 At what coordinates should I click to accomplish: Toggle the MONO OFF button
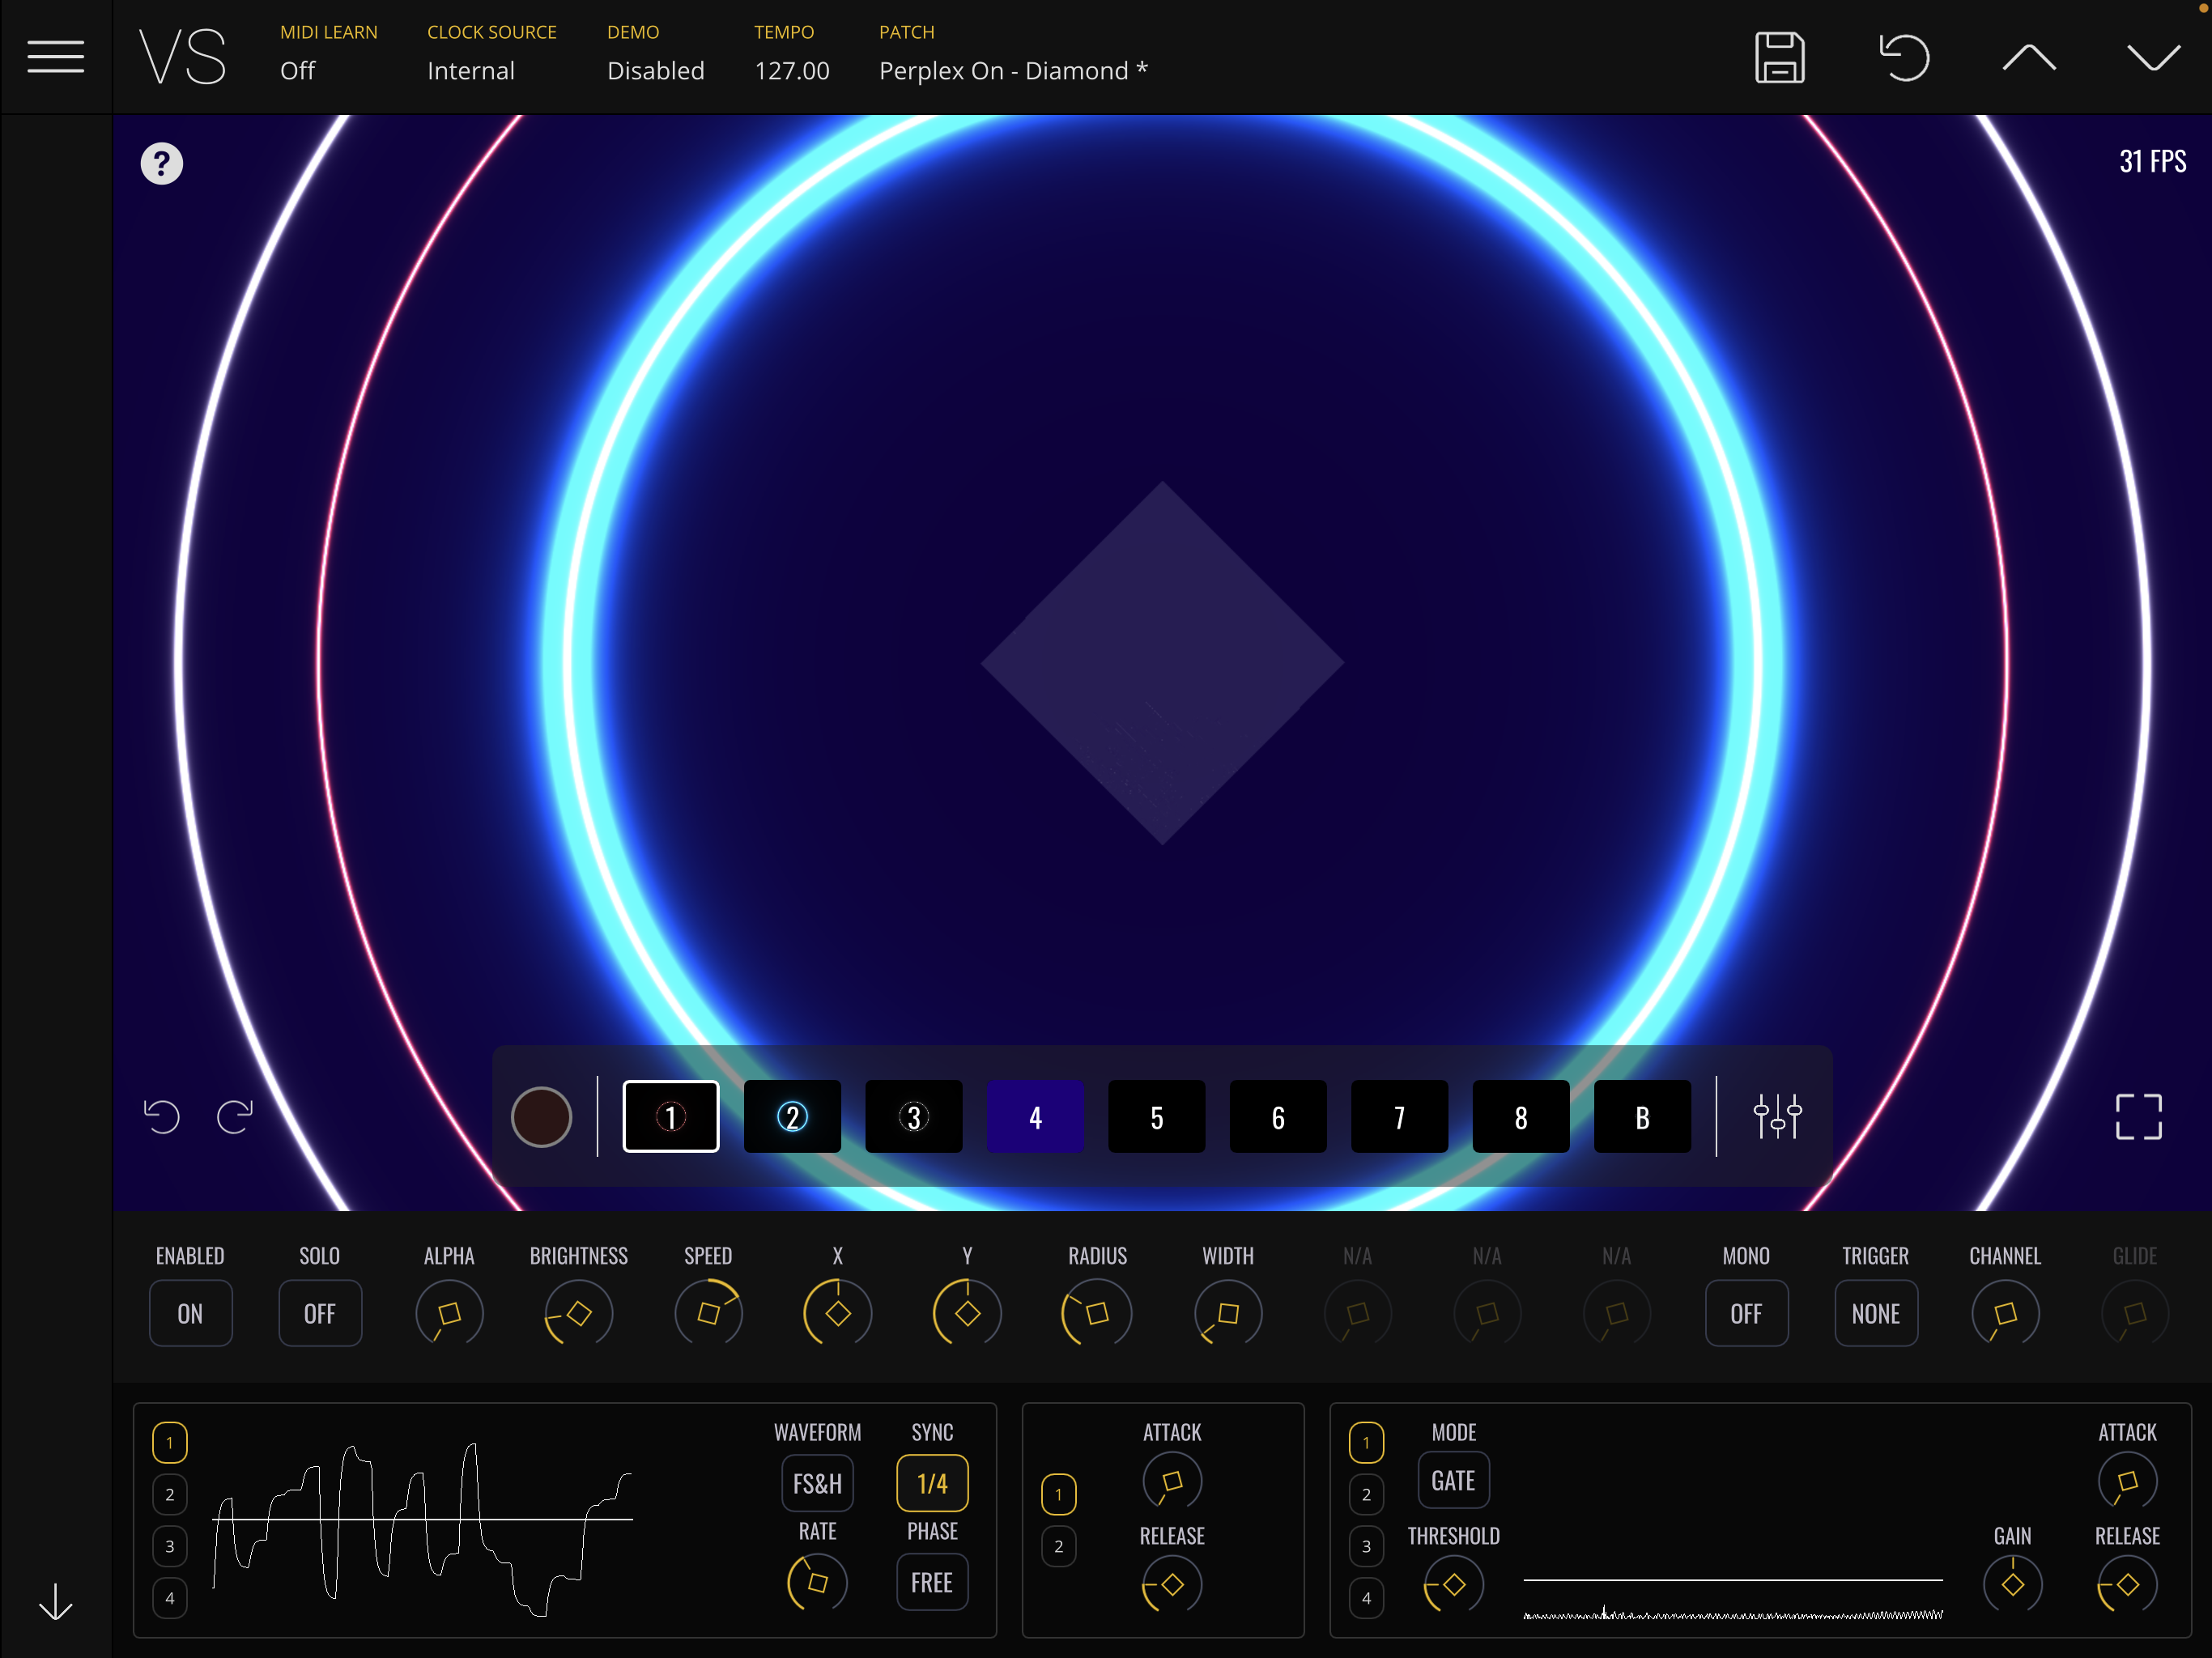tap(1746, 1313)
